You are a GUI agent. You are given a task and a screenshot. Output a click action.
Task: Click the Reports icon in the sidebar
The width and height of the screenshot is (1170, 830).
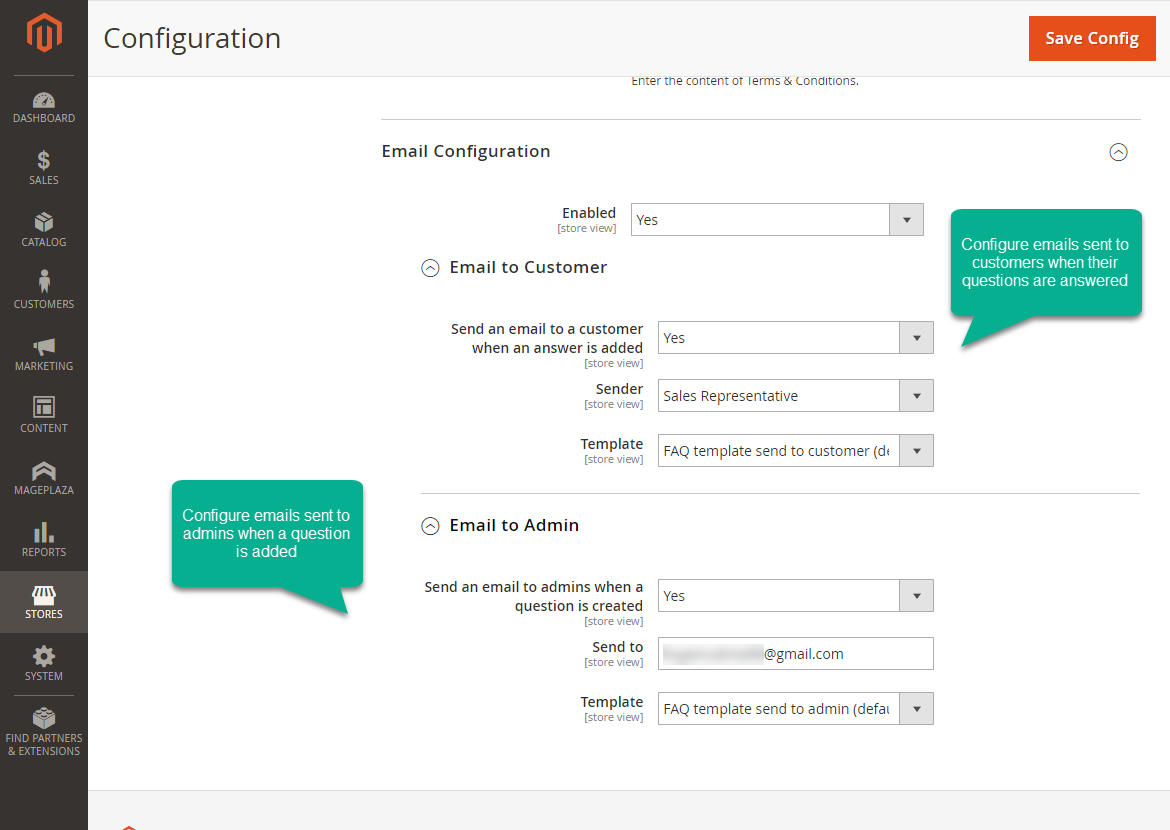pos(44,540)
